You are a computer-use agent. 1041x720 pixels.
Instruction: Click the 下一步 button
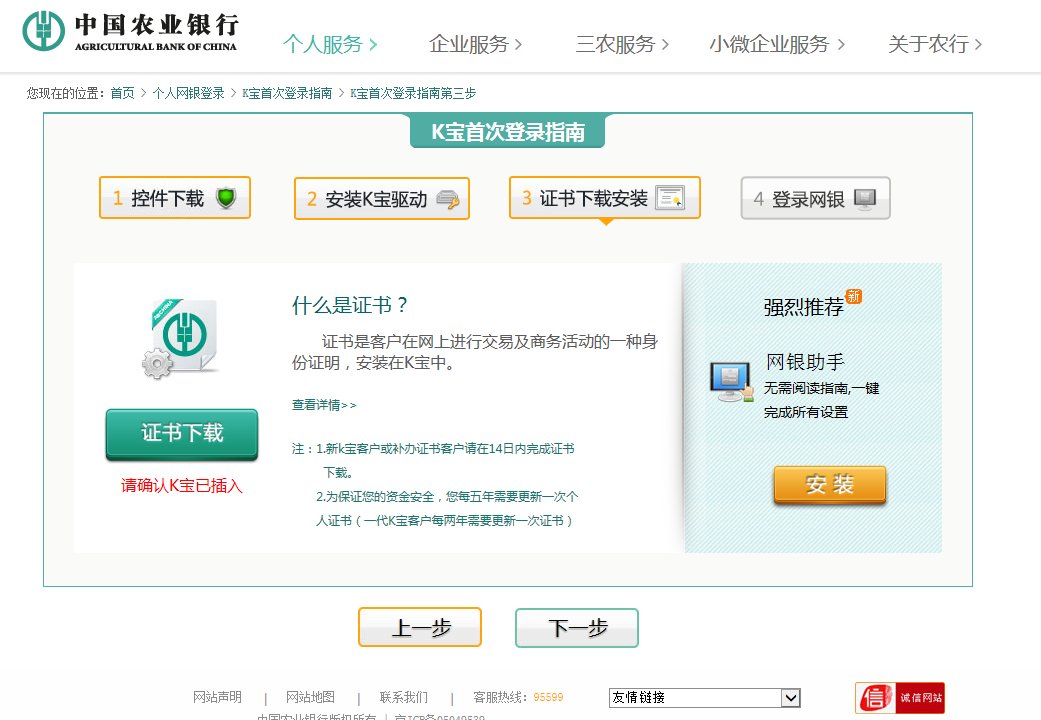[x=576, y=627]
